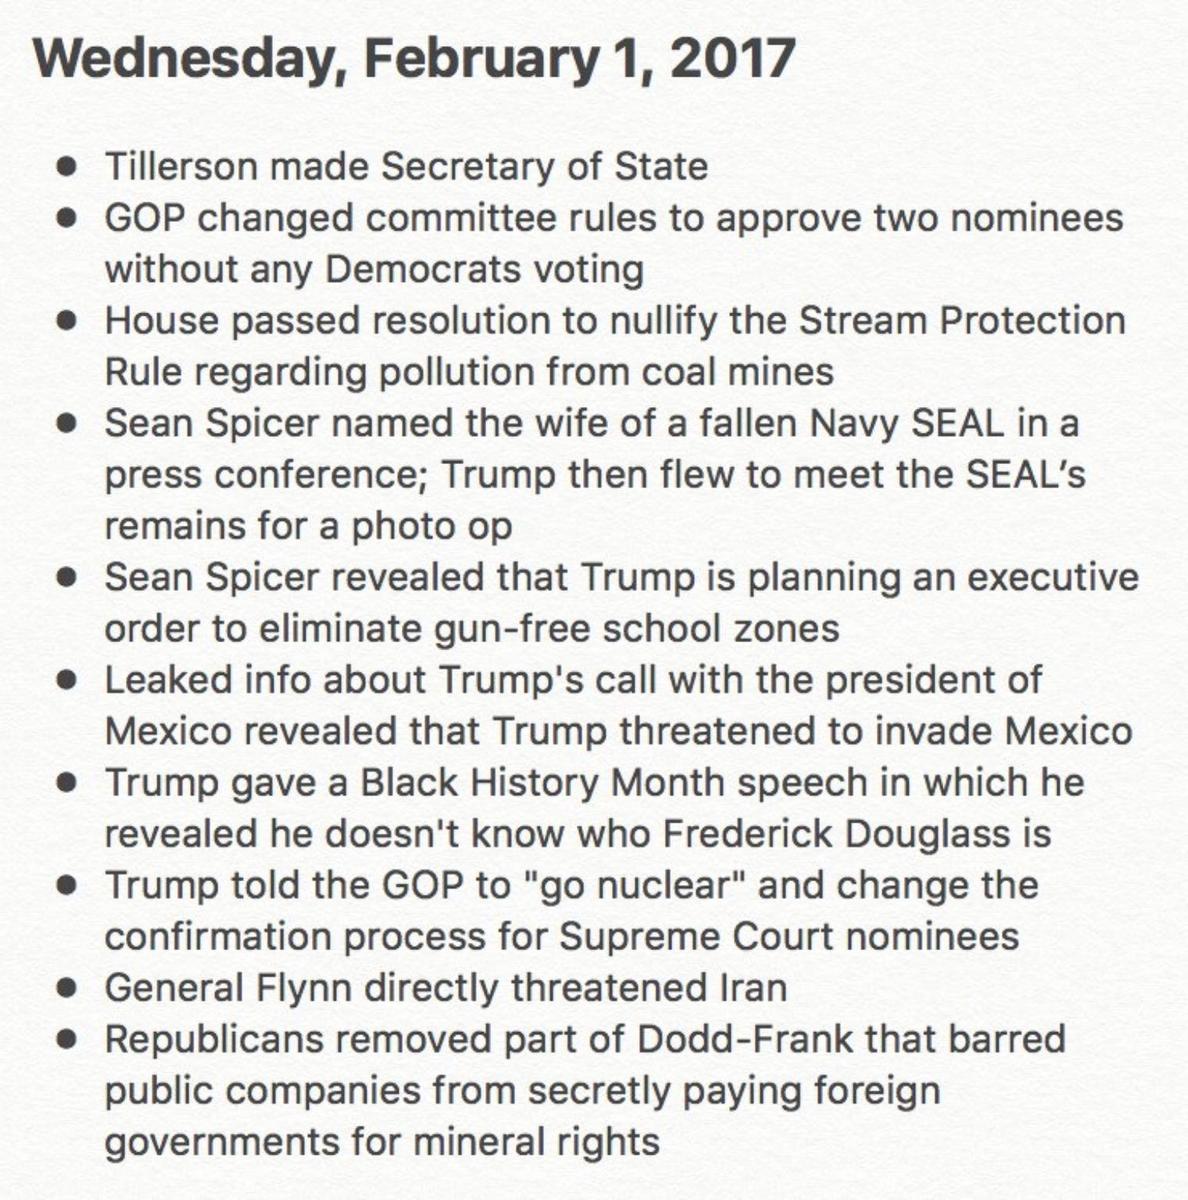This screenshot has width=1188, height=1200.
Task: Click the line General Flynn directly threatened Iran
Action: (x=446, y=988)
